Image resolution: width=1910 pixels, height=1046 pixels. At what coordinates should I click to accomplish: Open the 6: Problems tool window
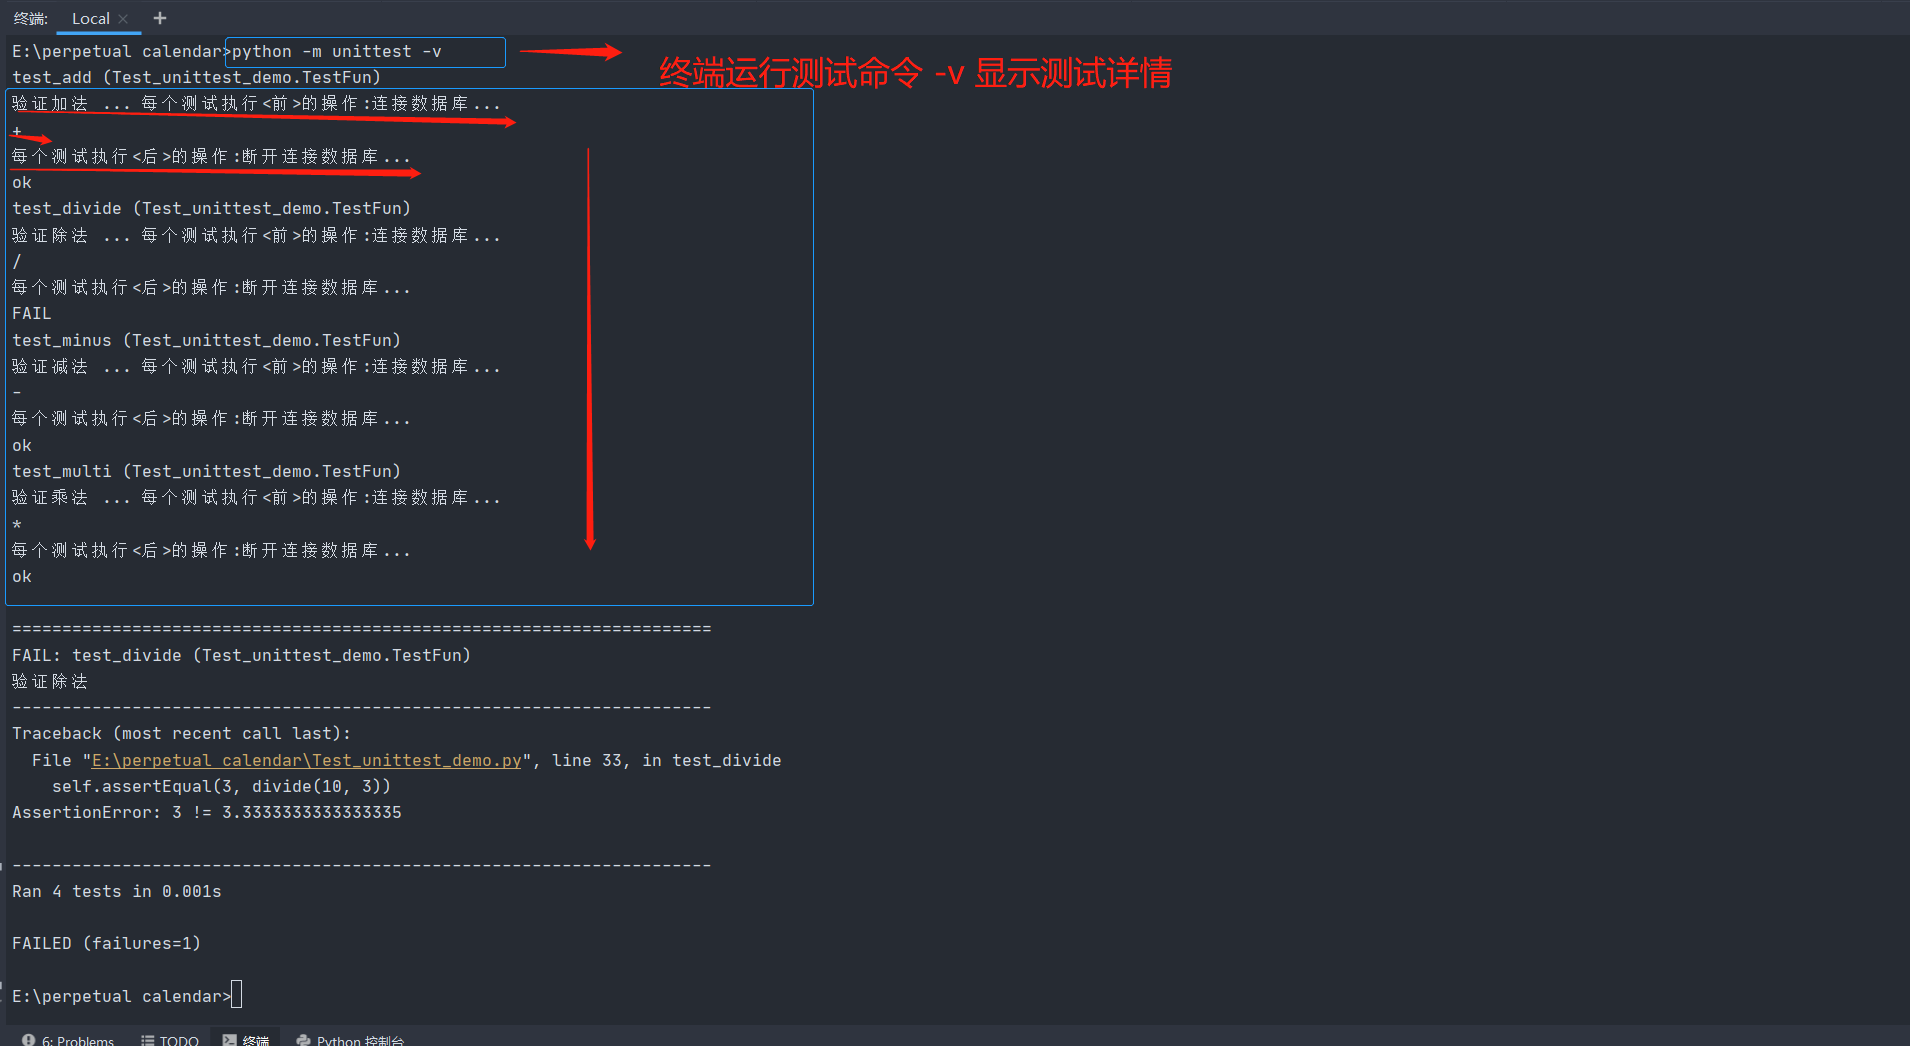click(68, 1040)
